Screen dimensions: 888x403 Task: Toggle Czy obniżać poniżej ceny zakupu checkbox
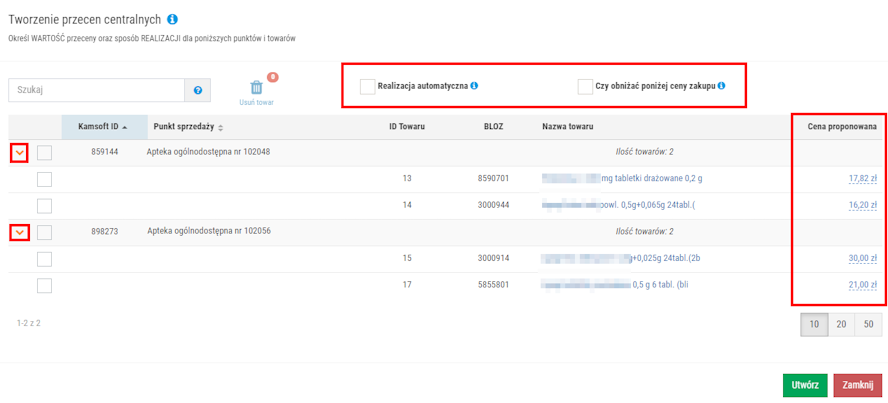click(x=585, y=86)
